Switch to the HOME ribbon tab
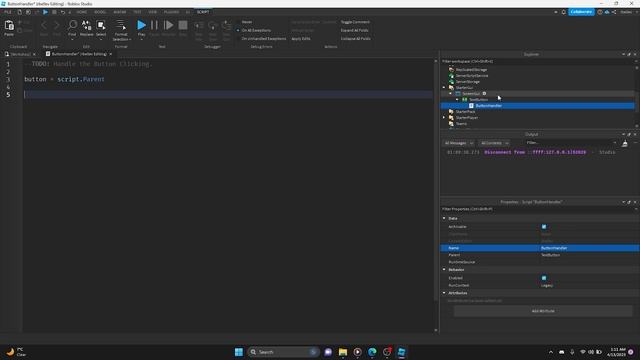Screen dimensions: 640x360 82,12
